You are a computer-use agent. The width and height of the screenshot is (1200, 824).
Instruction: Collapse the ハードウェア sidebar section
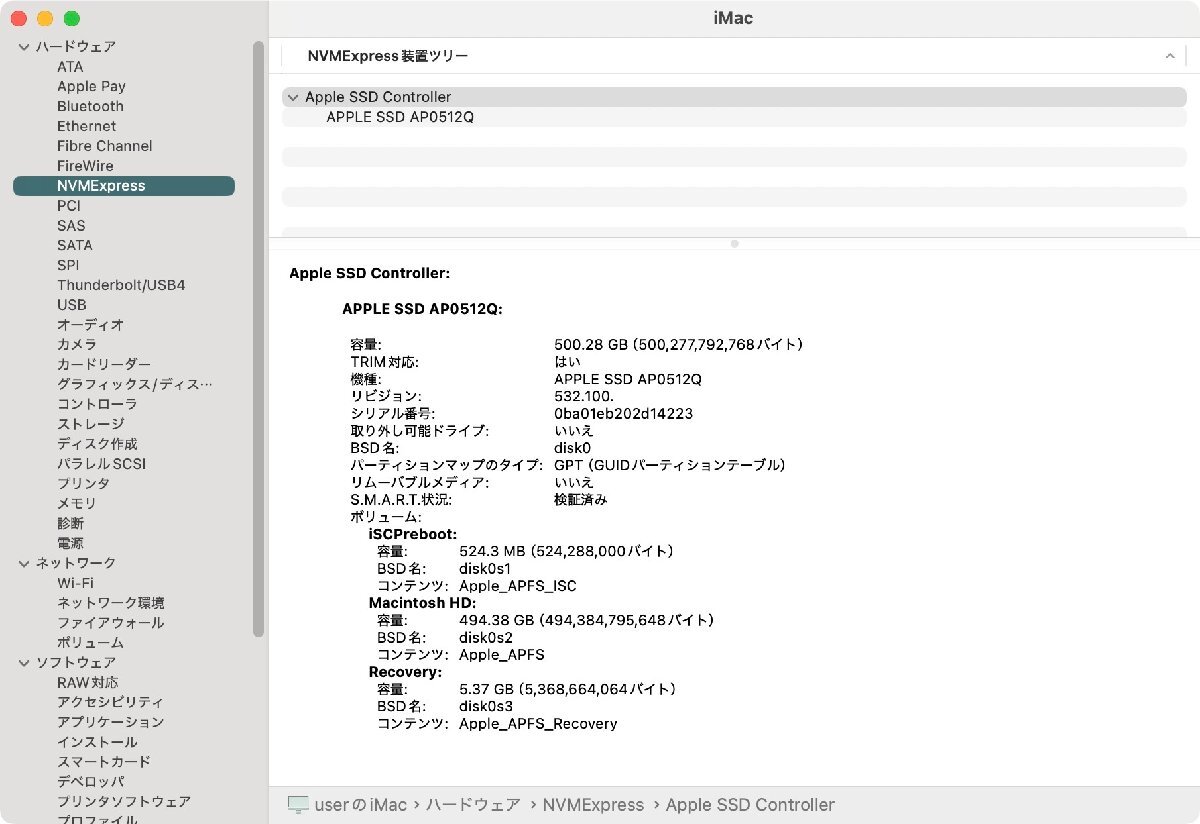[22, 46]
